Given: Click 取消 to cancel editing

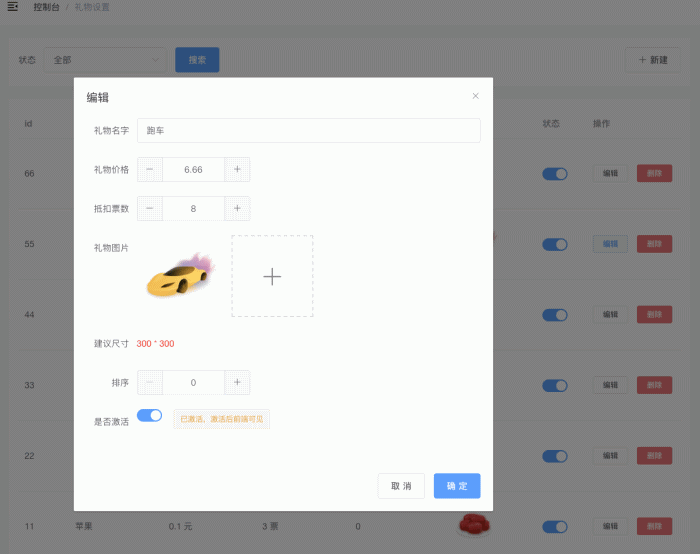Looking at the screenshot, I should (401, 486).
